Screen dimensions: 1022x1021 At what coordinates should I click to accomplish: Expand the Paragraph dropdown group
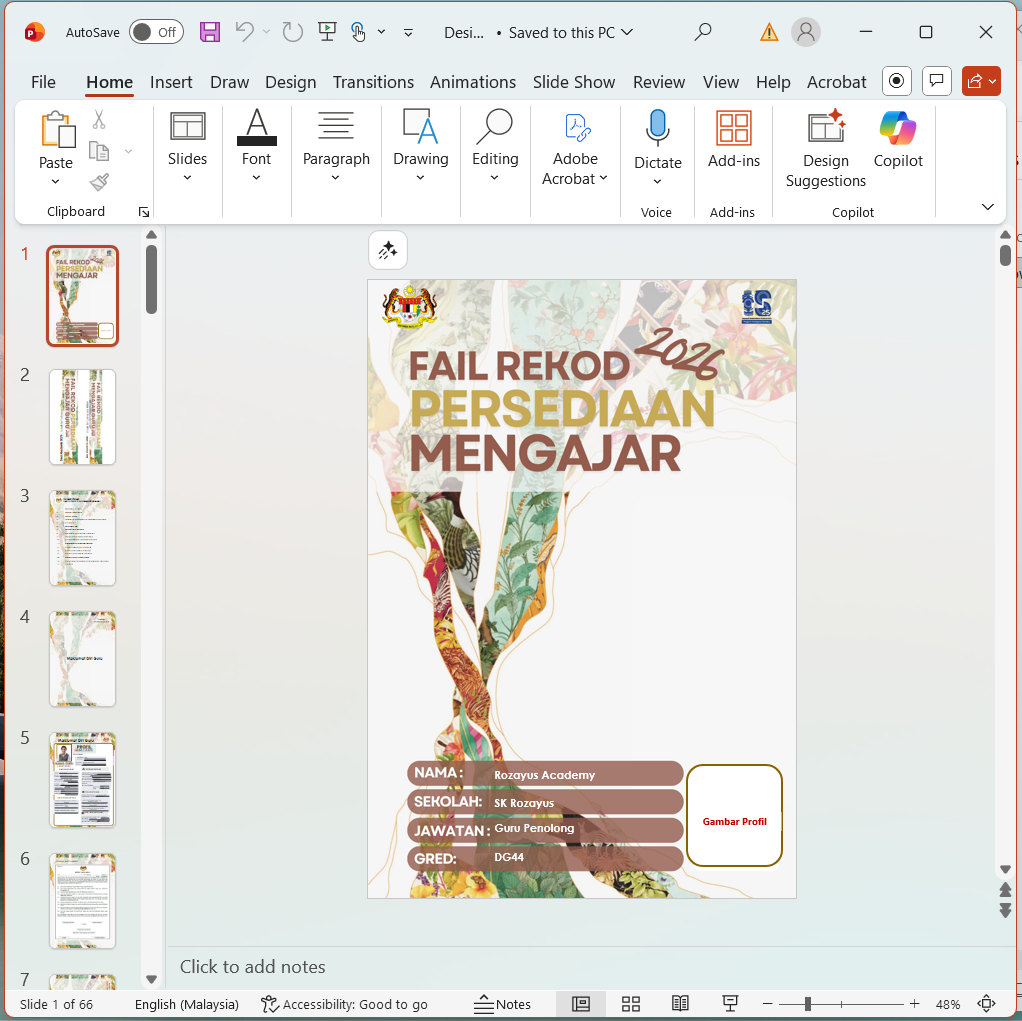pyautogui.click(x=336, y=177)
